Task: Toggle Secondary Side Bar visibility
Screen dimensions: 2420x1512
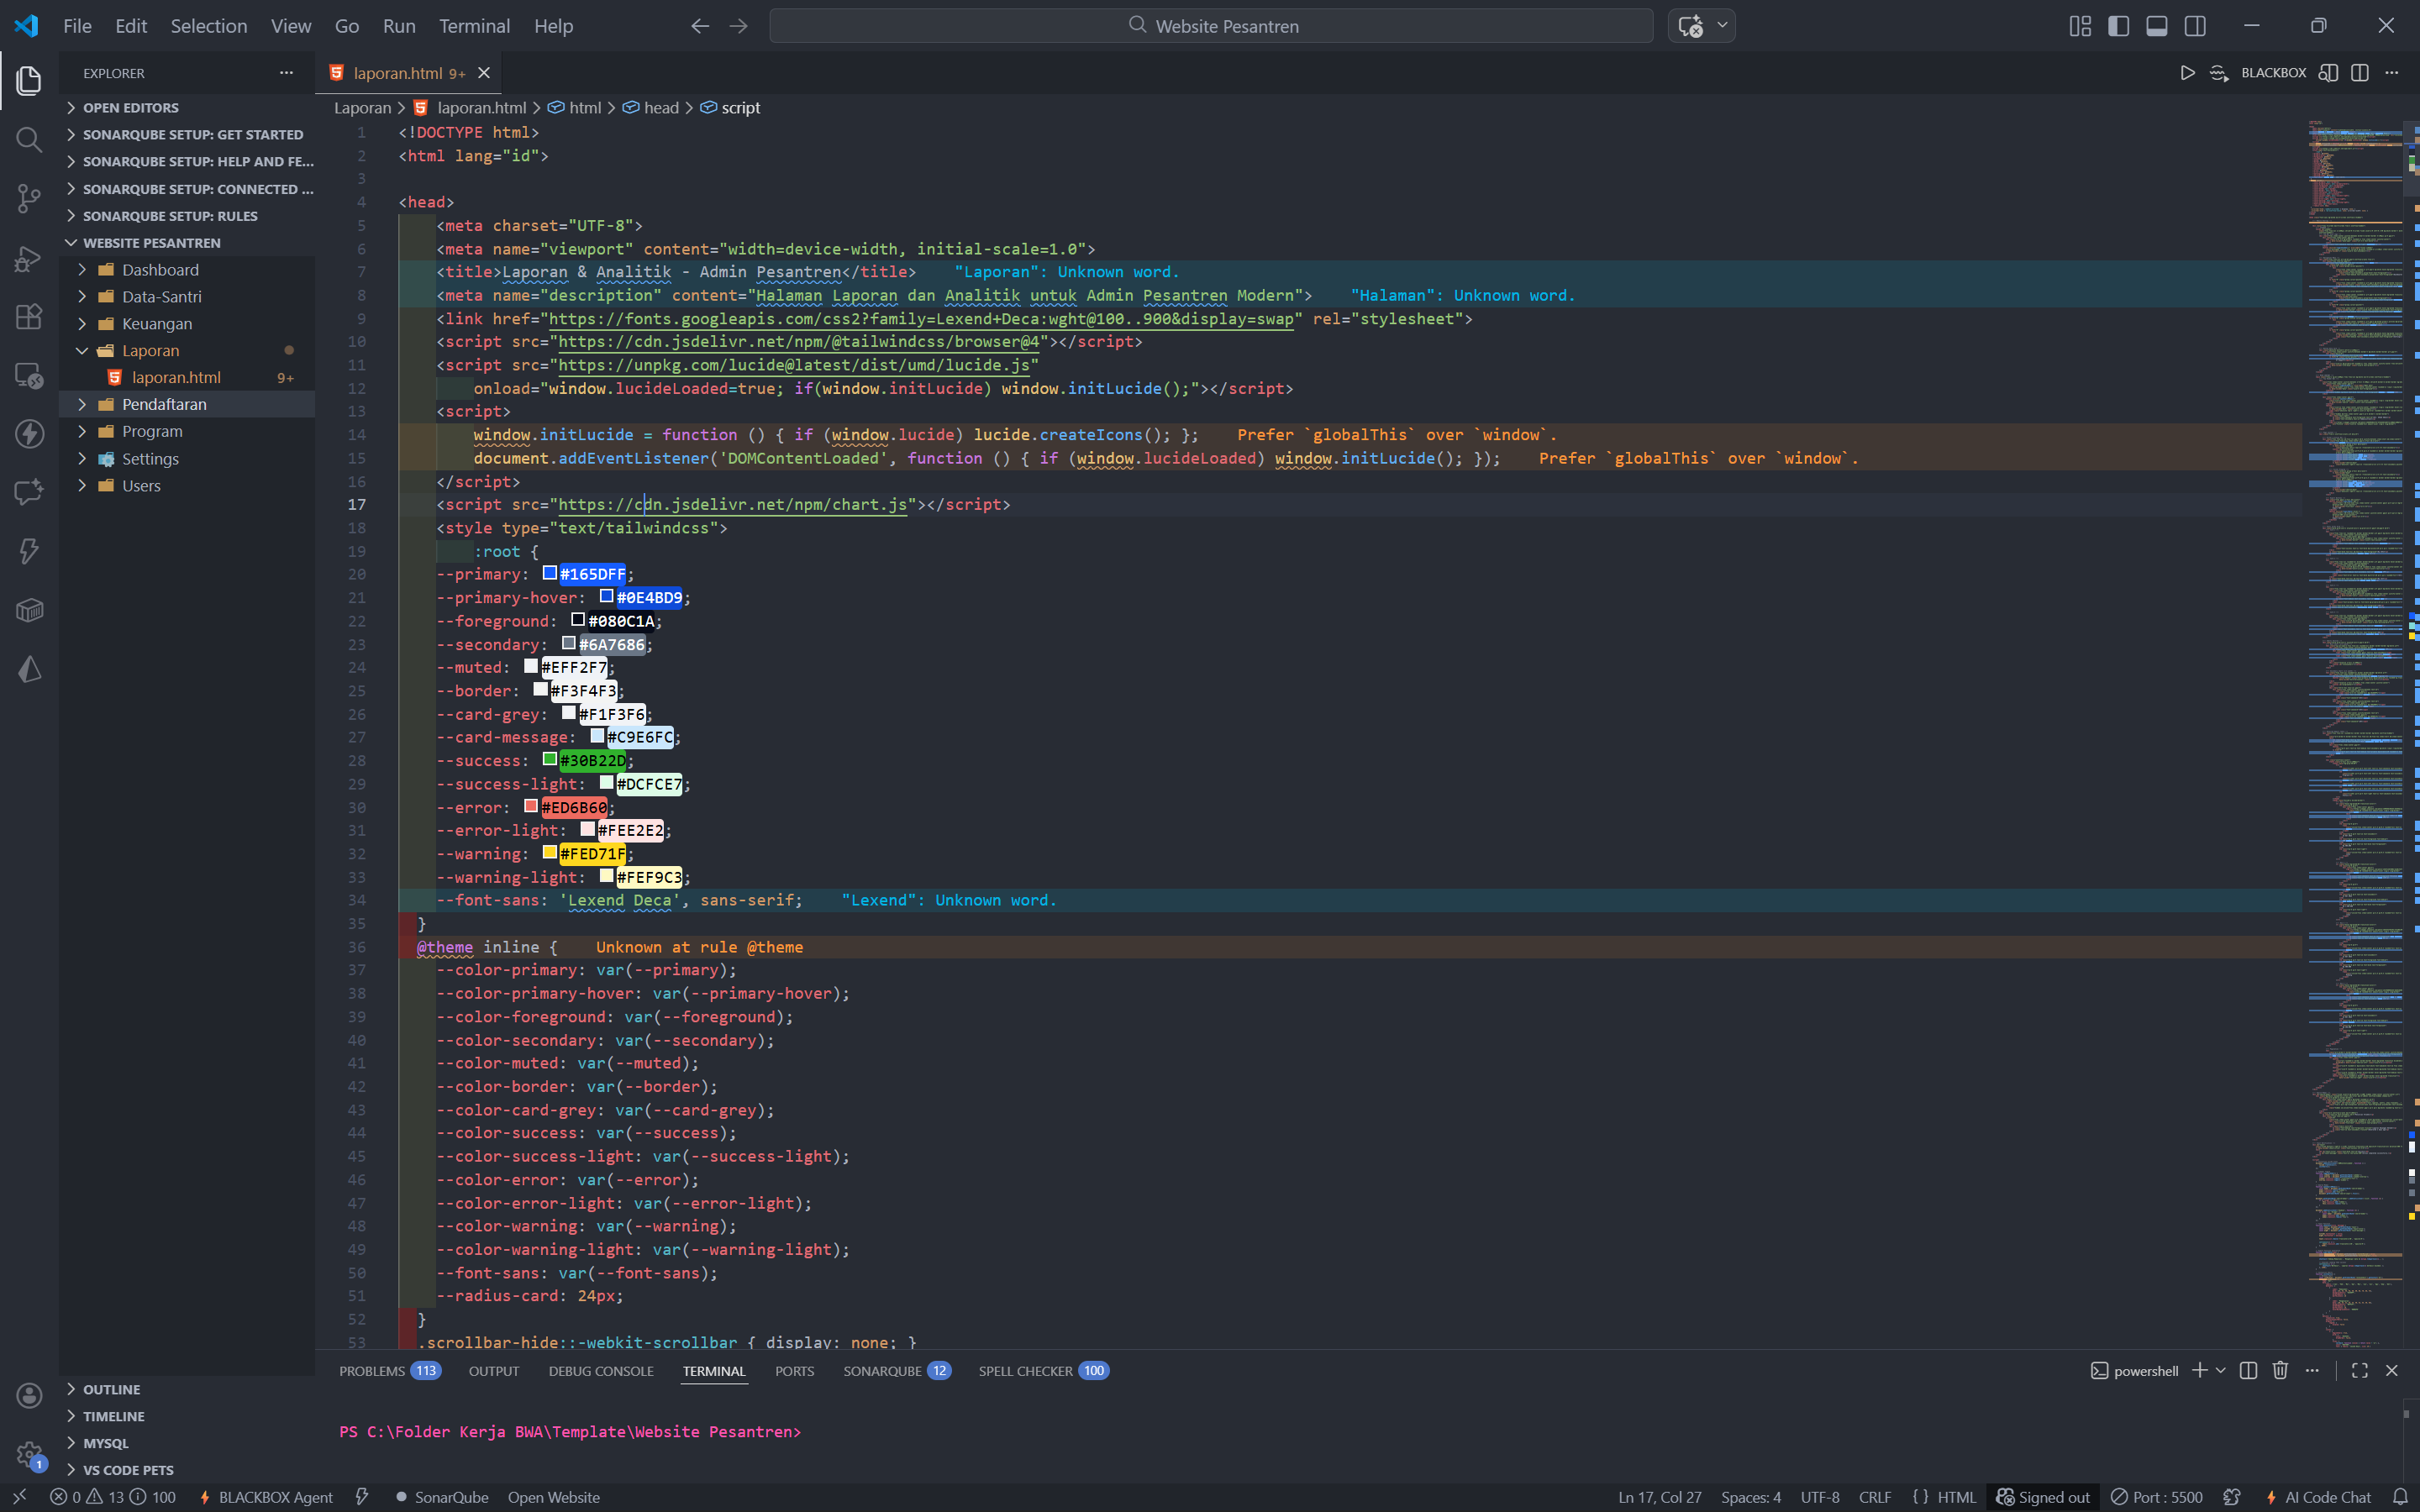Action: click(x=2195, y=26)
